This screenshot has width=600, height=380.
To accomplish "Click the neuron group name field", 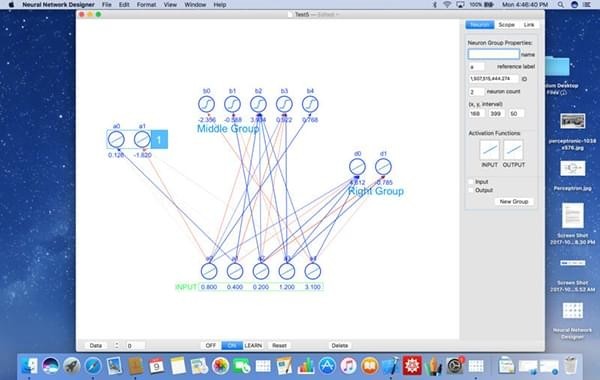I will [494, 54].
